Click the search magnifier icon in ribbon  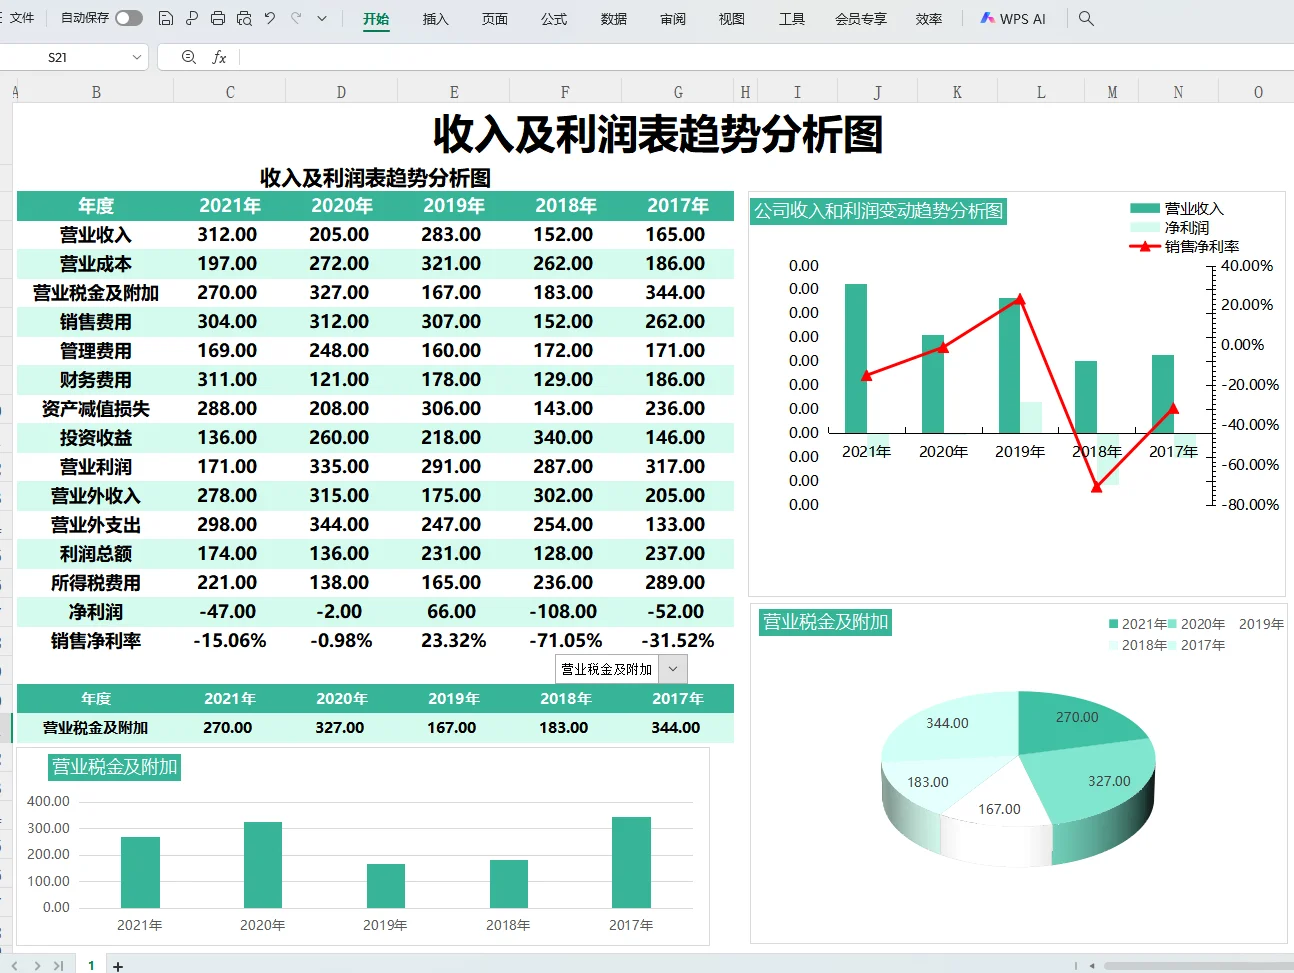[1086, 19]
